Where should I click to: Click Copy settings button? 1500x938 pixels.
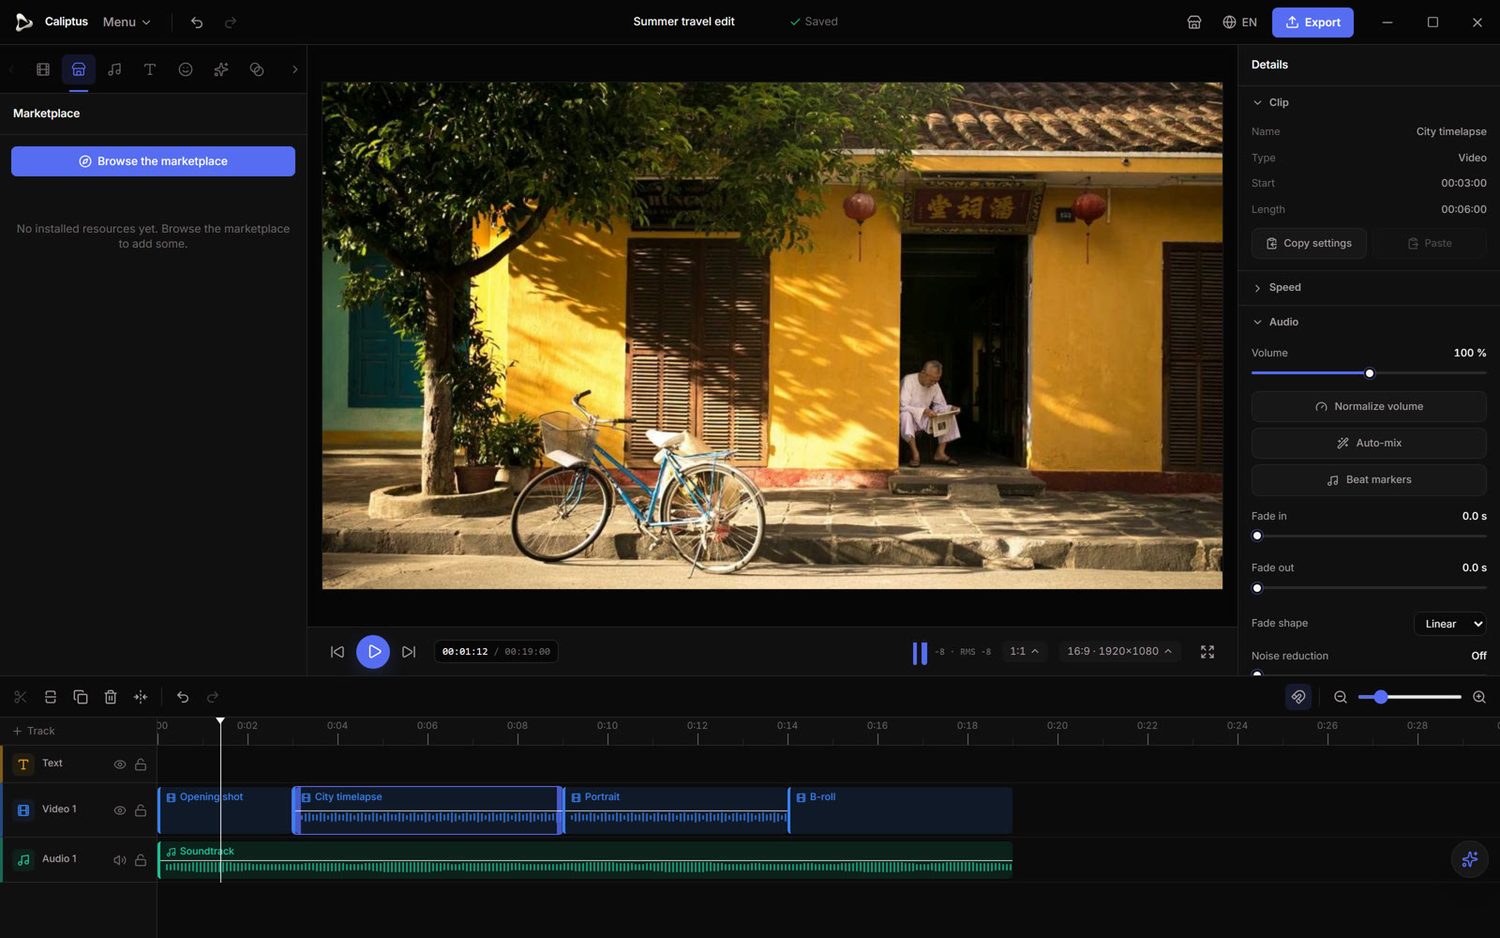(1309, 243)
